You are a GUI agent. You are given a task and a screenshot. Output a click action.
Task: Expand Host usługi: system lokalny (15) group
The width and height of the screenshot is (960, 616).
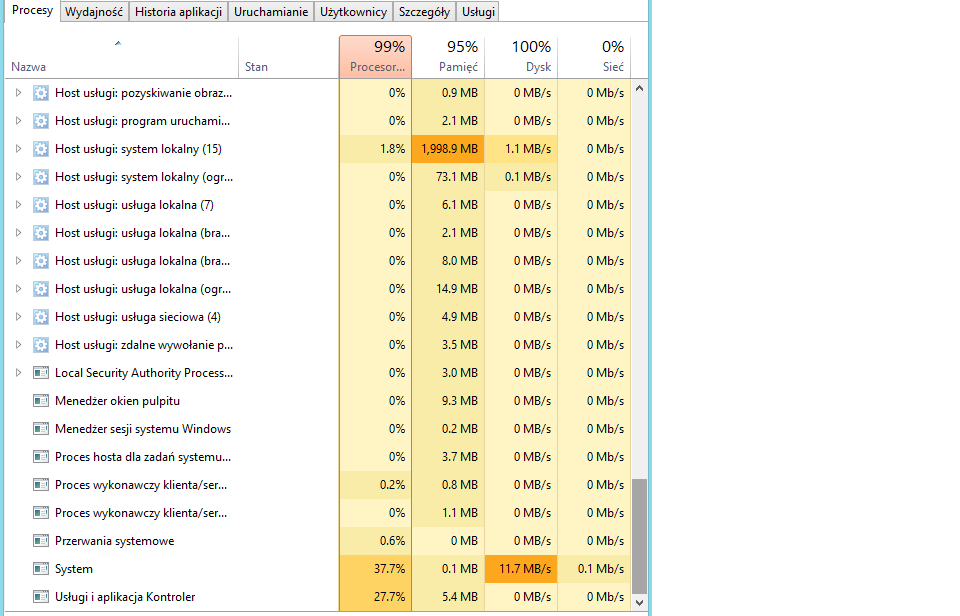[18, 149]
